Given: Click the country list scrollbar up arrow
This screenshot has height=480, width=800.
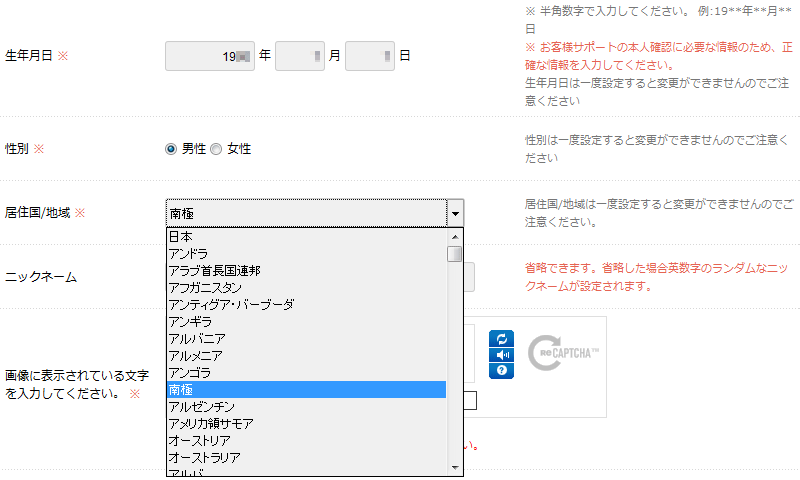Looking at the screenshot, I should 455,236.
